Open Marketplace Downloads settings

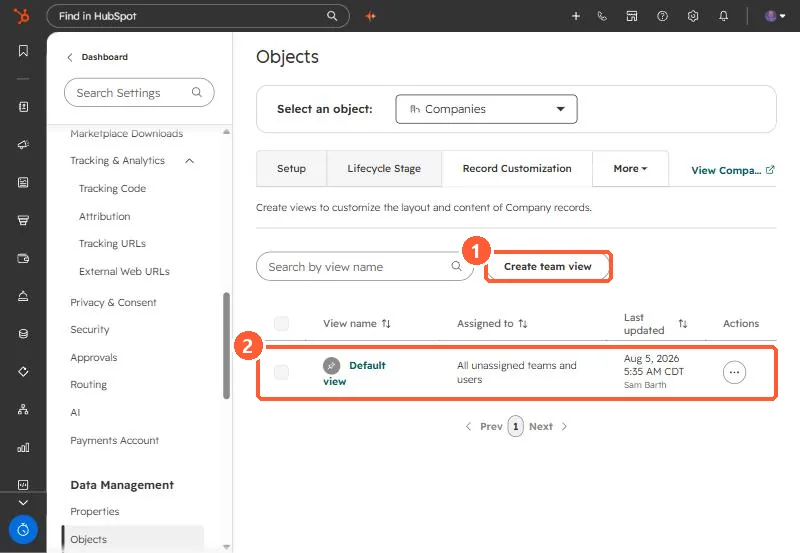[x=127, y=134]
